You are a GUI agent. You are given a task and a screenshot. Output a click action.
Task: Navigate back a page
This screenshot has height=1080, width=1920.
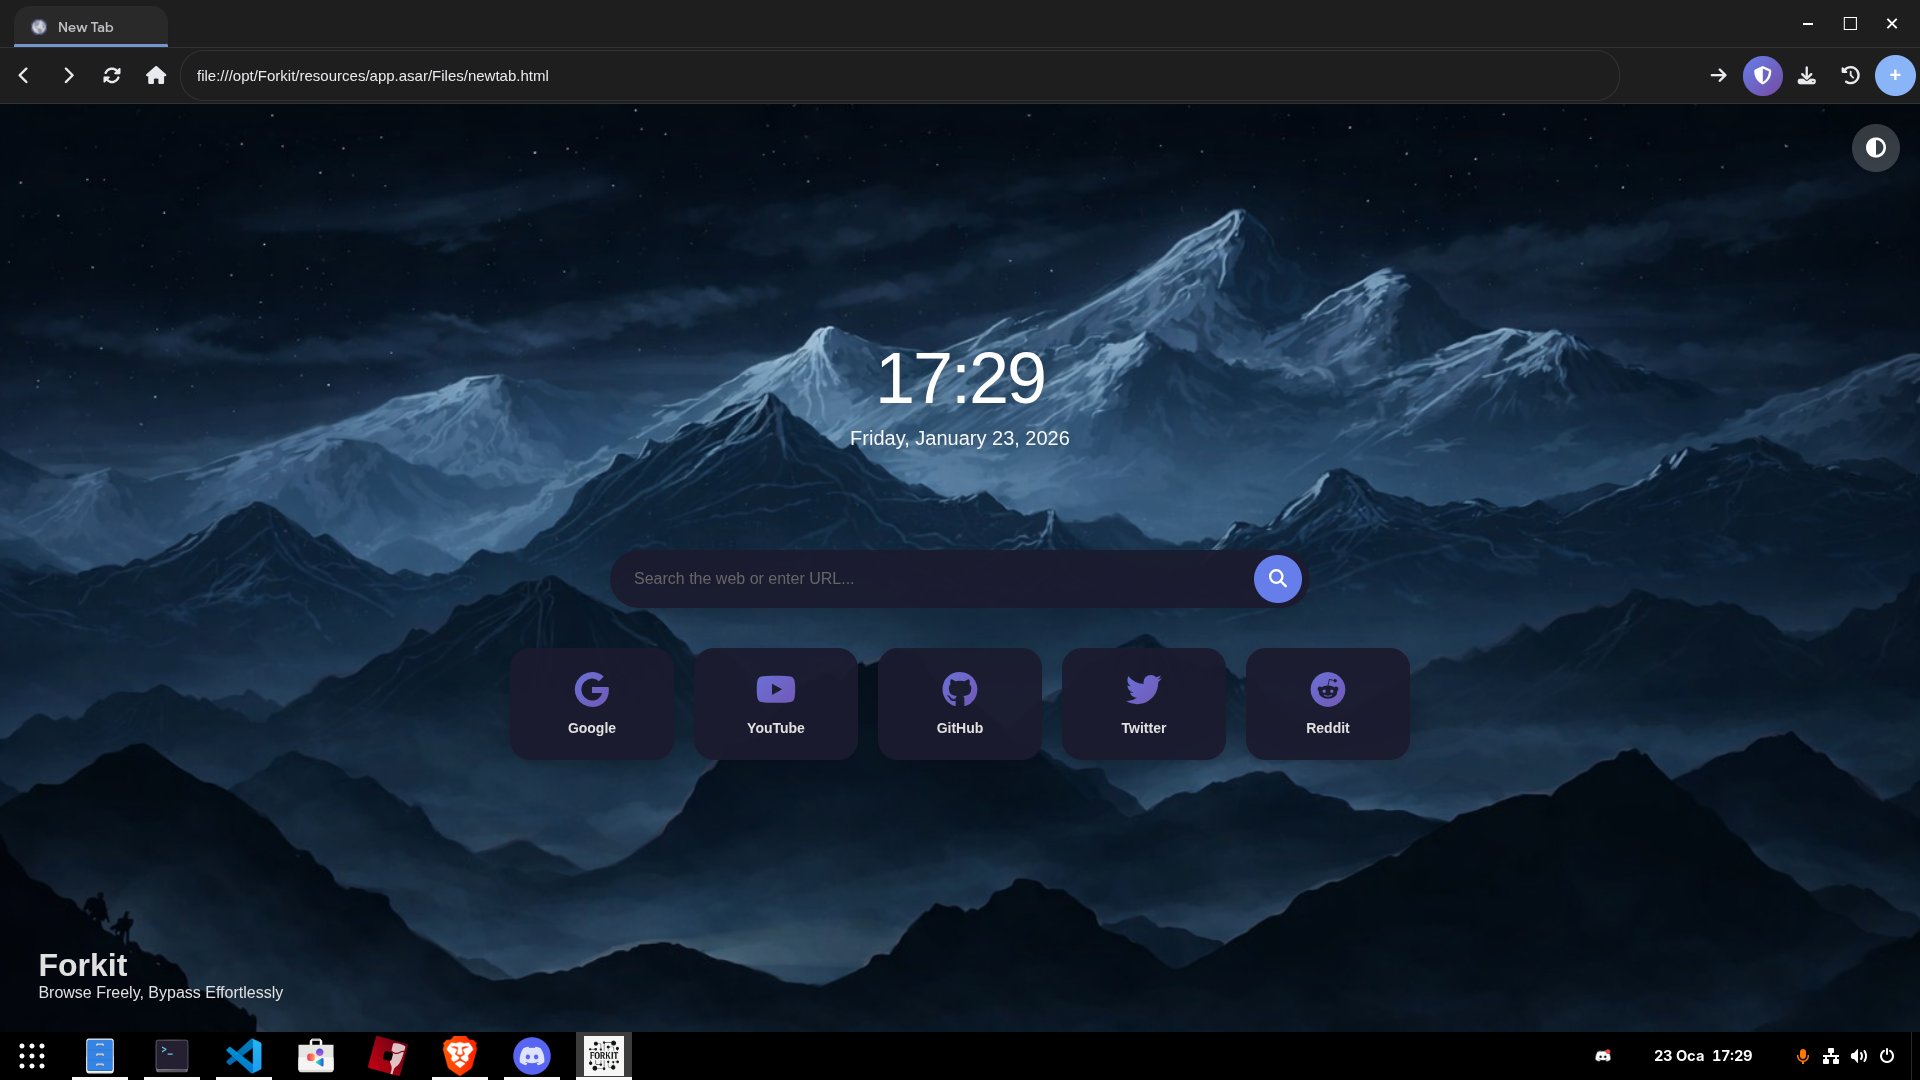coord(22,75)
